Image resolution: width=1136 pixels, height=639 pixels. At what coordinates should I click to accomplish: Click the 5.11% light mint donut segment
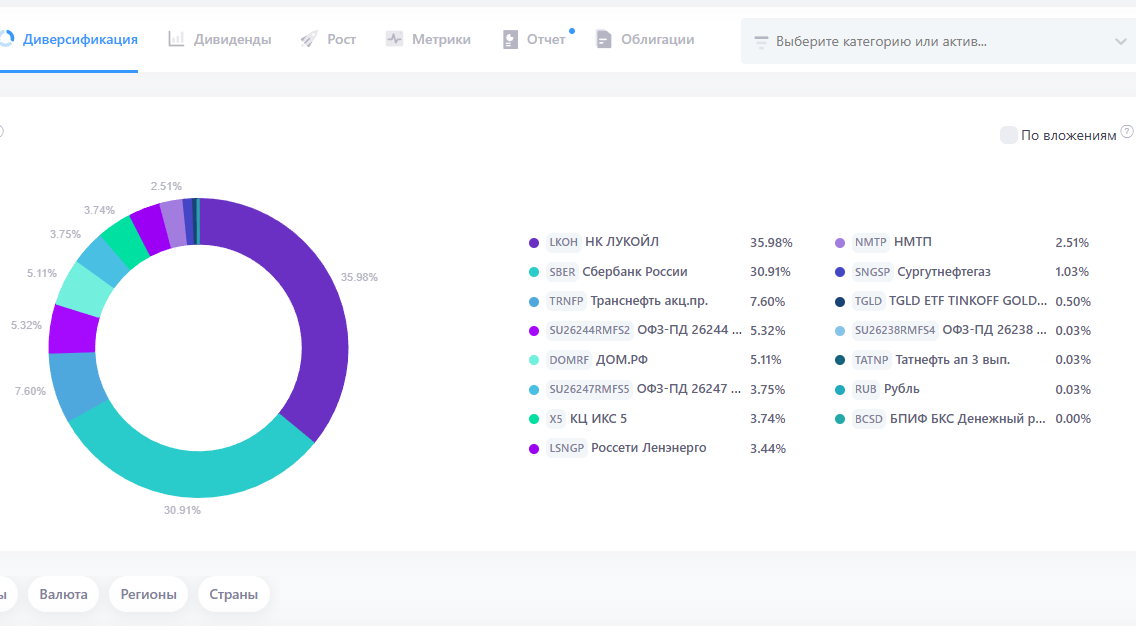pos(84,289)
